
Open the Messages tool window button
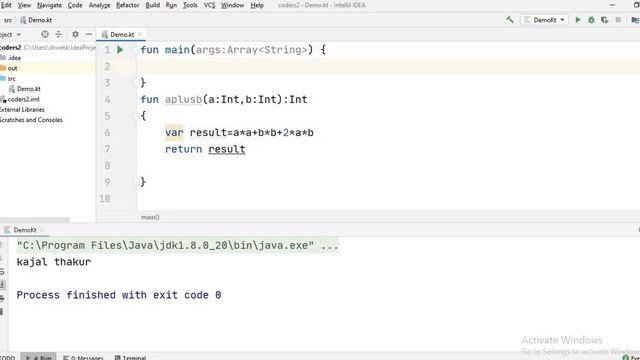[x=83, y=358]
